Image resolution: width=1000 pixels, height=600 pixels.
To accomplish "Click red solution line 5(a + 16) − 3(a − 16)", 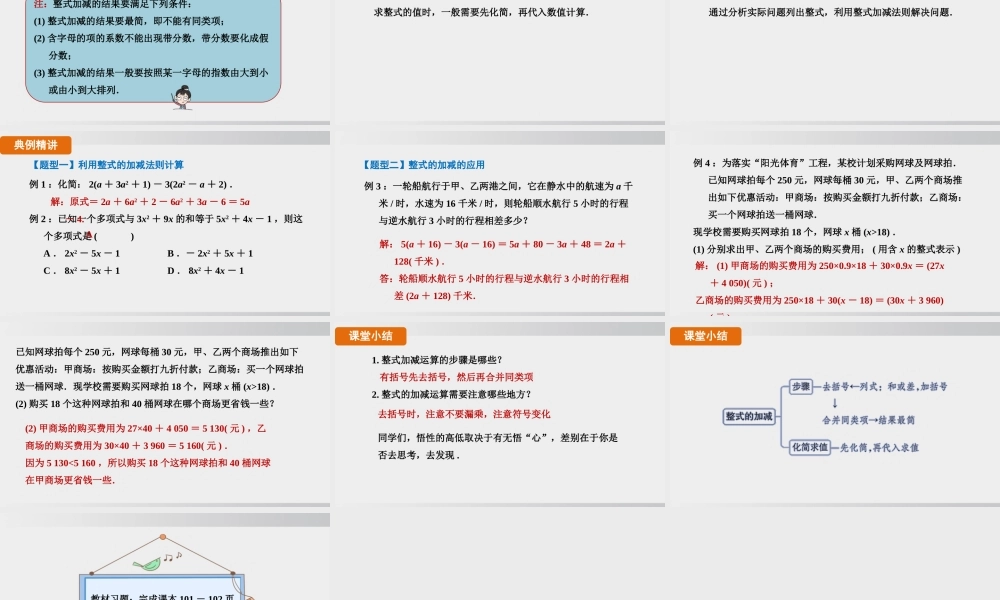I will tap(502, 252).
